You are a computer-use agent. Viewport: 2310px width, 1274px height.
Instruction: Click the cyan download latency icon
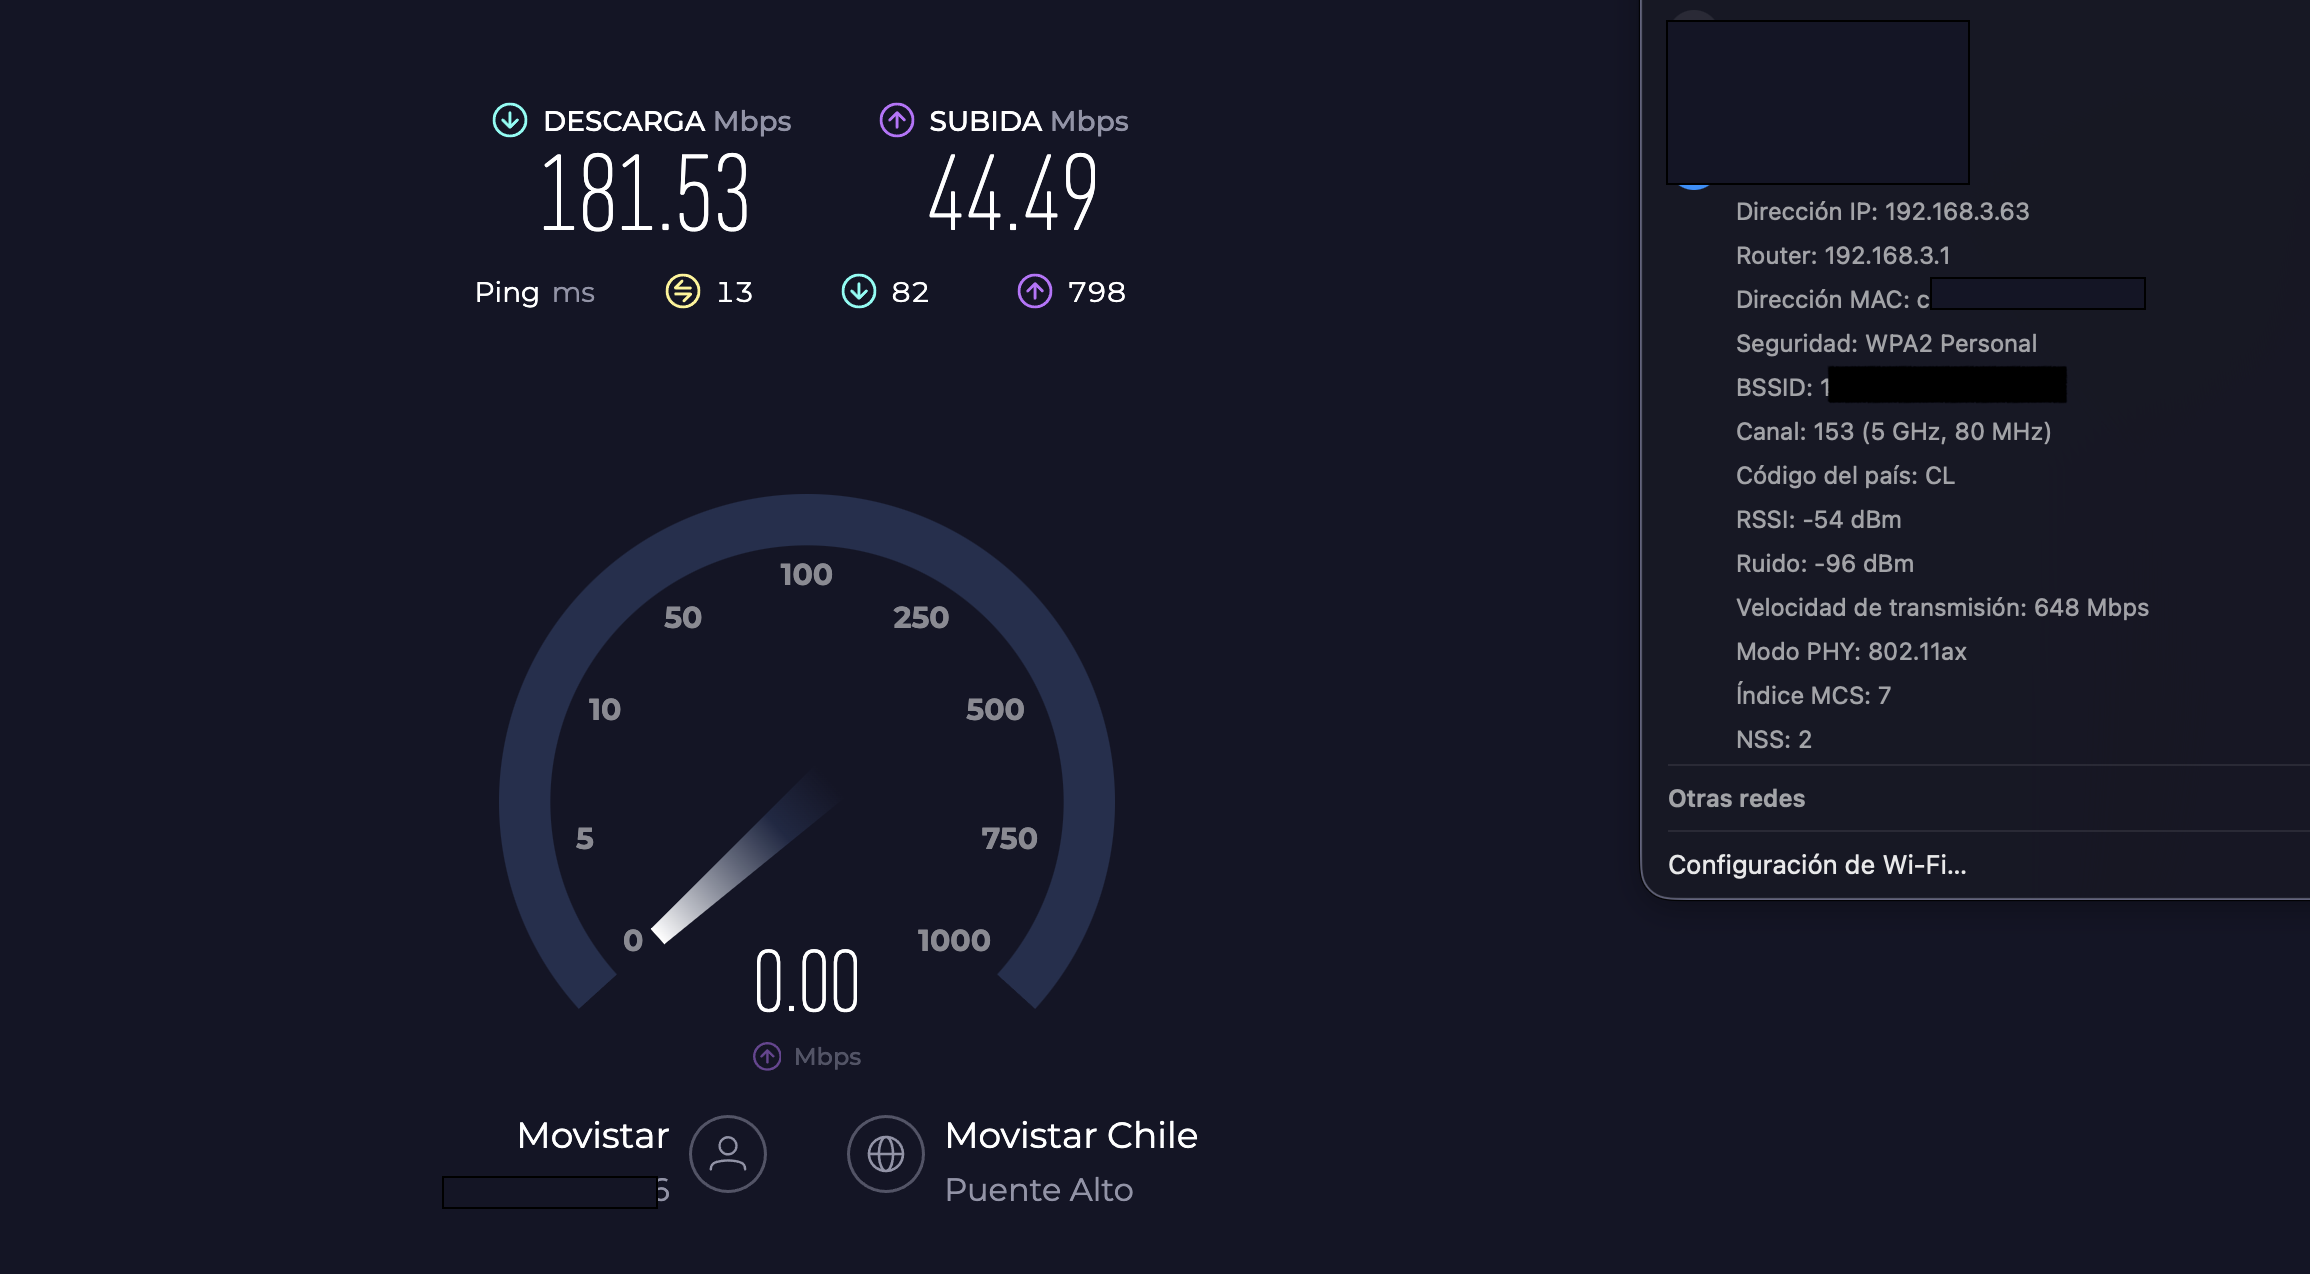(x=858, y=292)
